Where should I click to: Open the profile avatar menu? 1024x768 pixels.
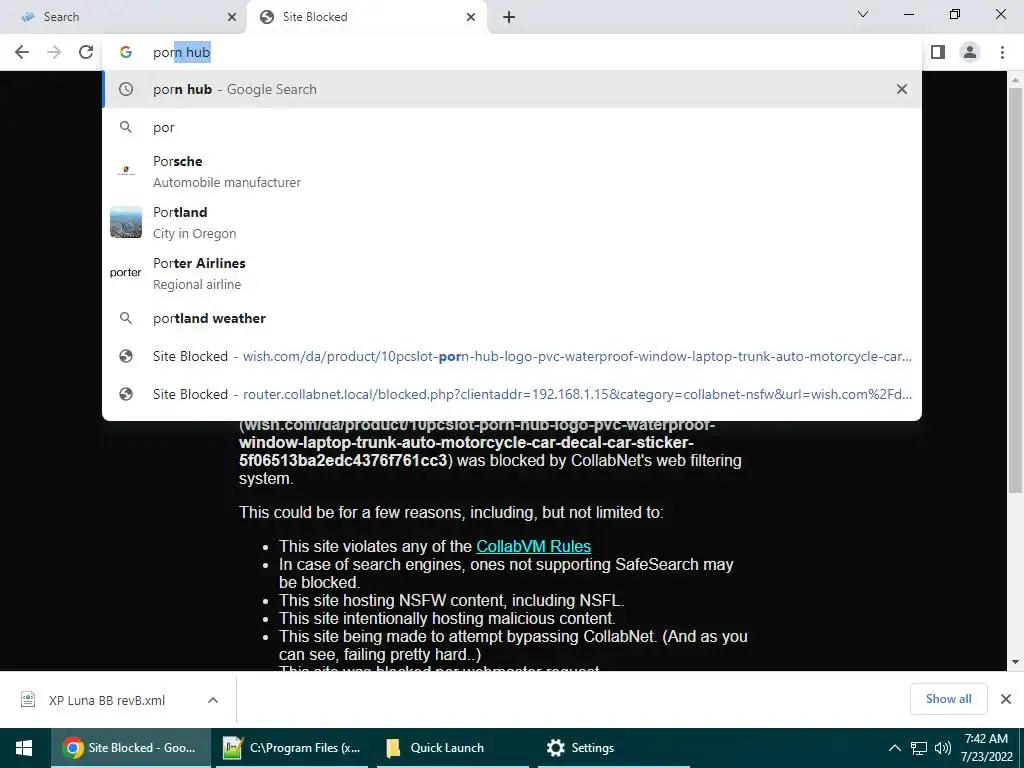tap(970, 52)
